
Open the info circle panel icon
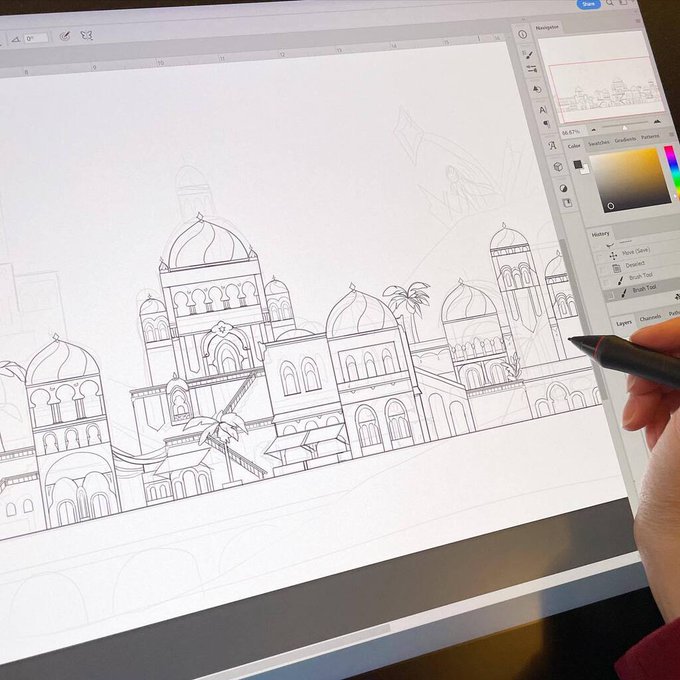(x=522, y=34)
